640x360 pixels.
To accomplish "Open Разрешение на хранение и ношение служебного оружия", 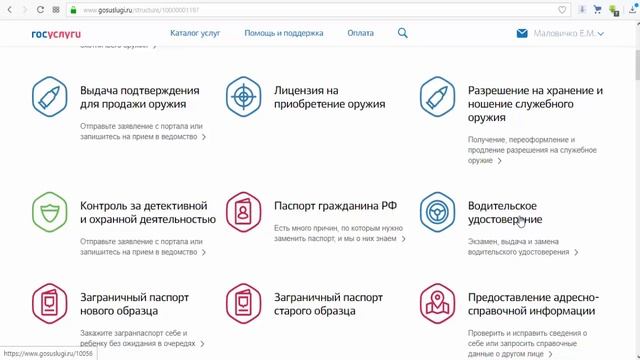I will click(x=535, y=104).
